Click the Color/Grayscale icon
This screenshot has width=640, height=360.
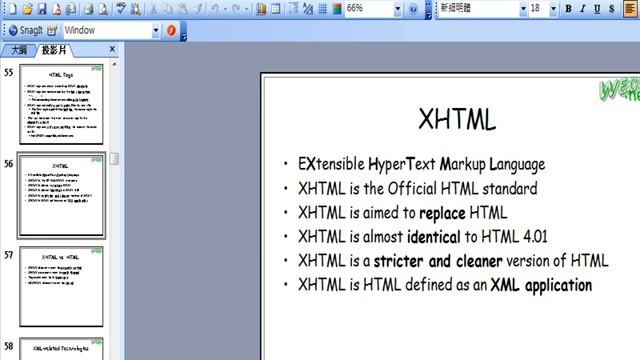point(337,8)
